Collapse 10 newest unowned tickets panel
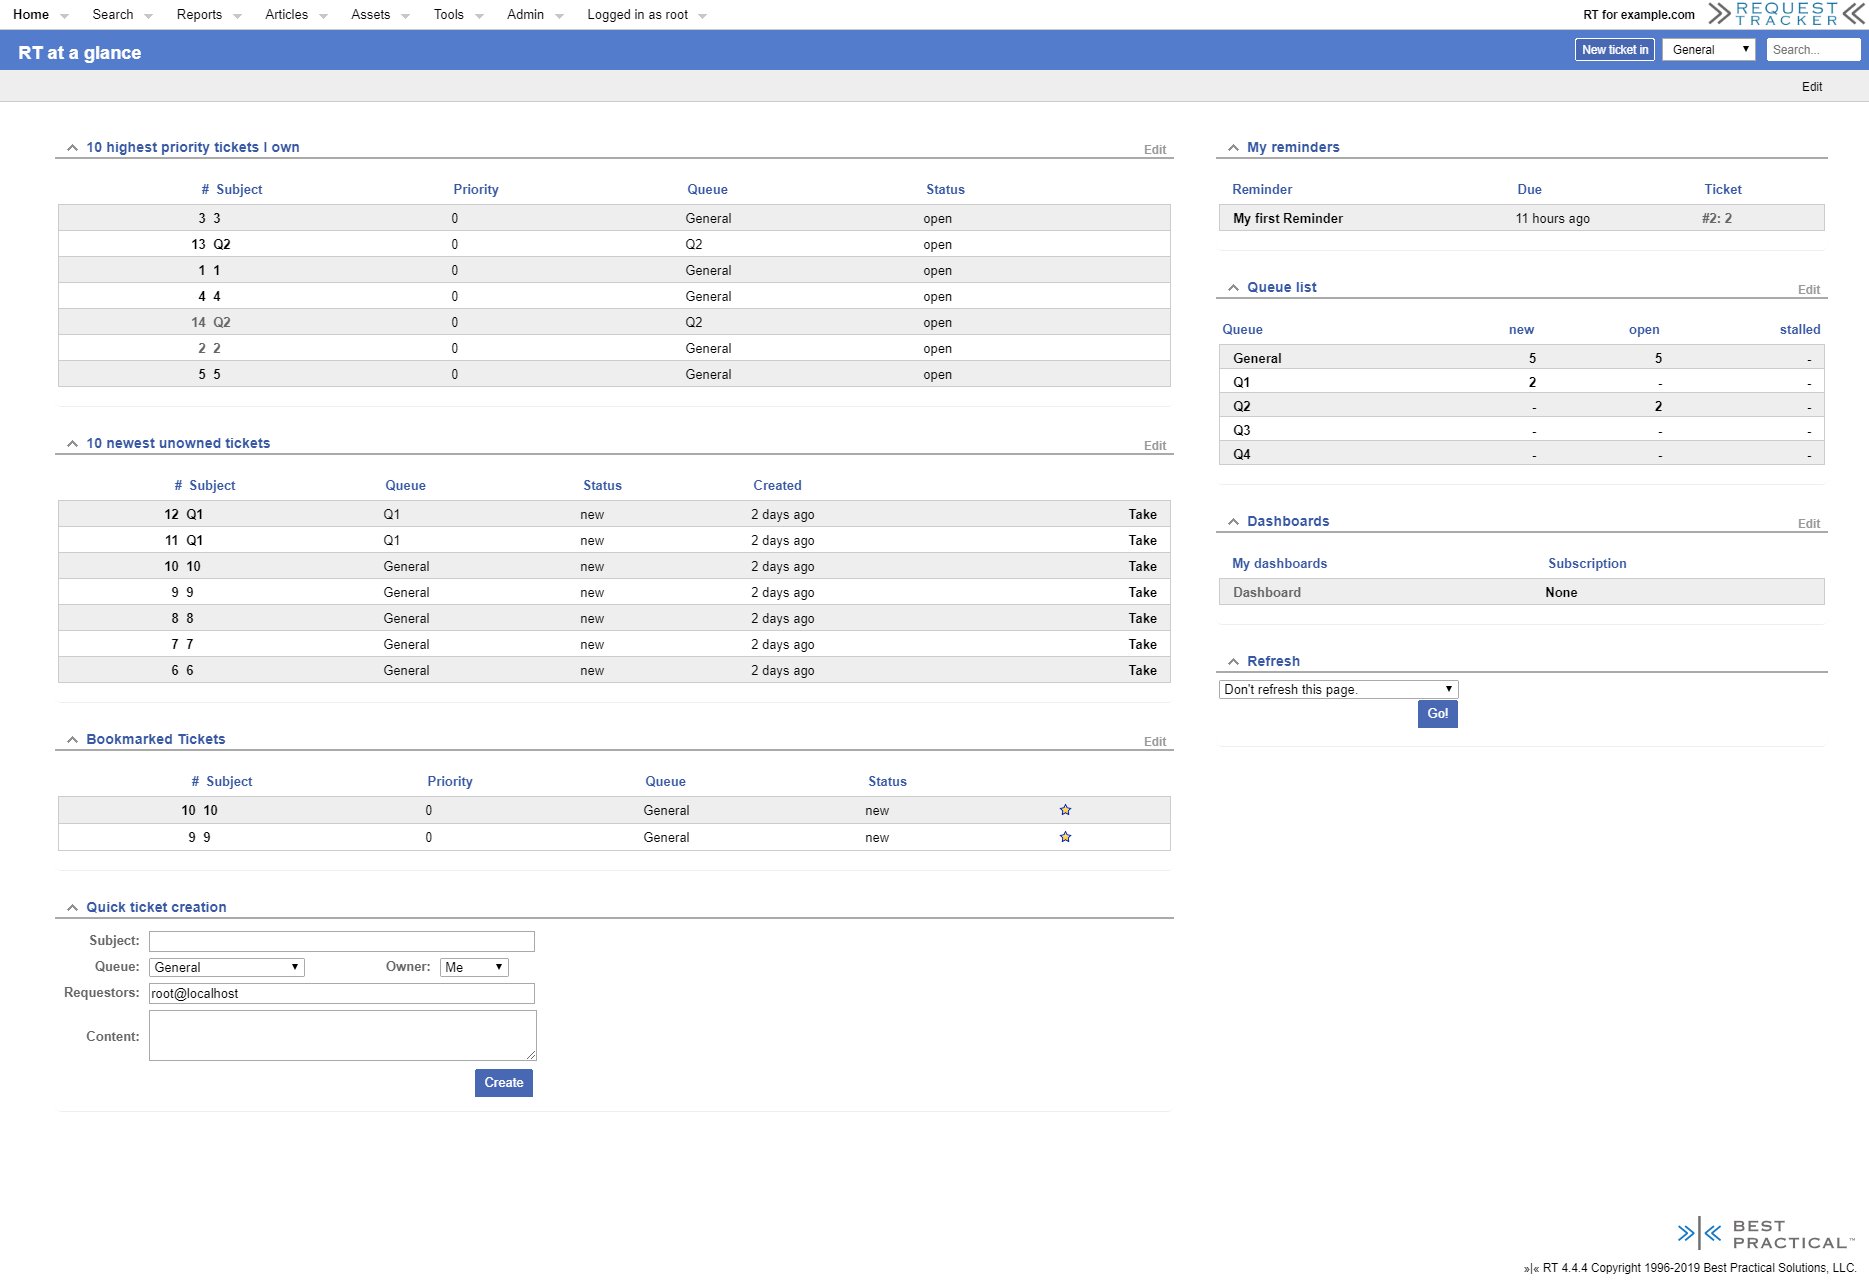Image resolution: width=1869 pixels, height=1287 pixels. point(72,444)
